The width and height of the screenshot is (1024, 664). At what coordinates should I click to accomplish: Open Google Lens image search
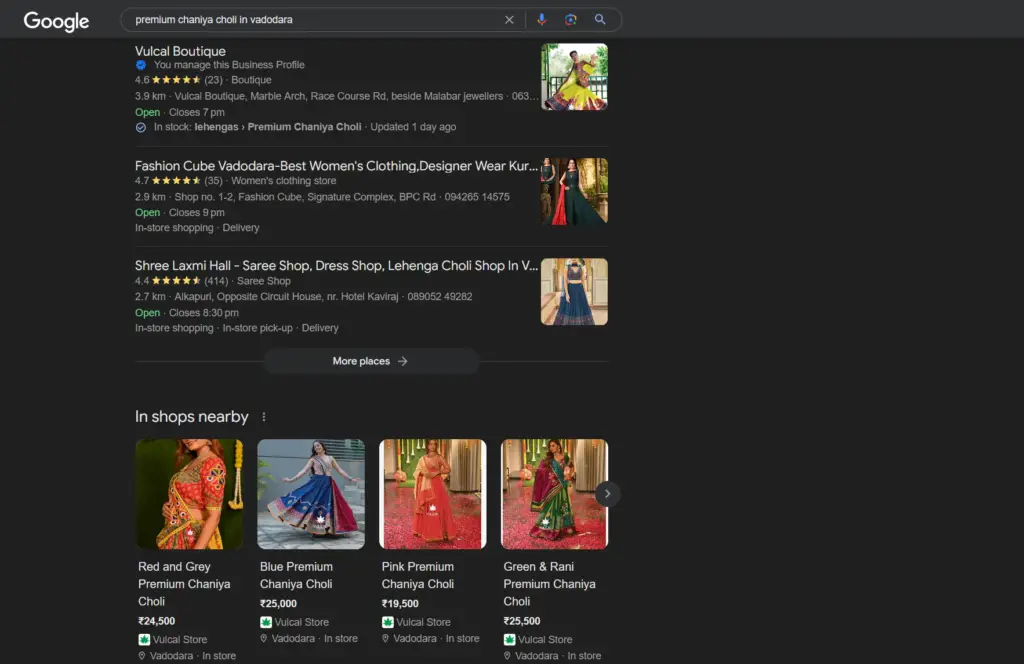click(569, 19)
